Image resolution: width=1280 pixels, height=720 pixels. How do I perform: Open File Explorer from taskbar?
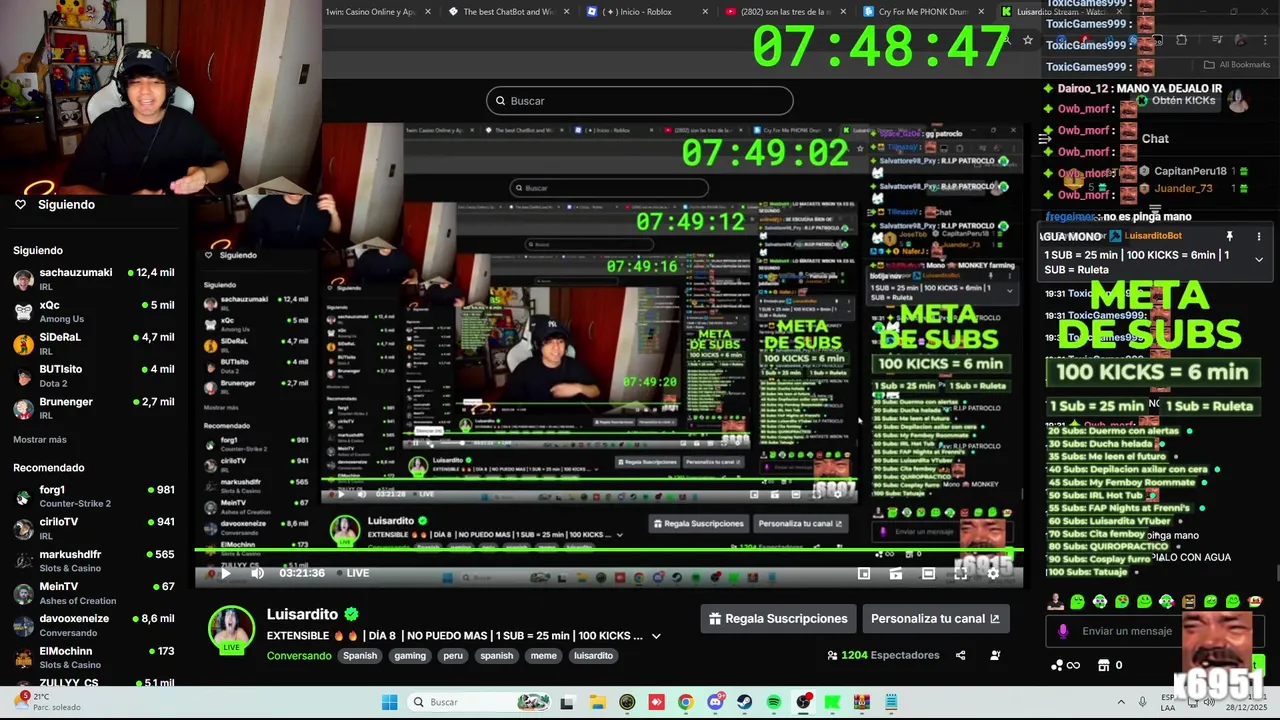pyautogui.click(x=597, y=702)
